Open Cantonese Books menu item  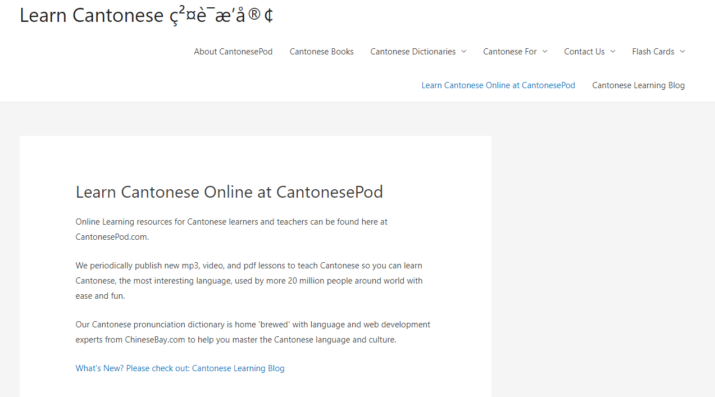tap(321, 52)
